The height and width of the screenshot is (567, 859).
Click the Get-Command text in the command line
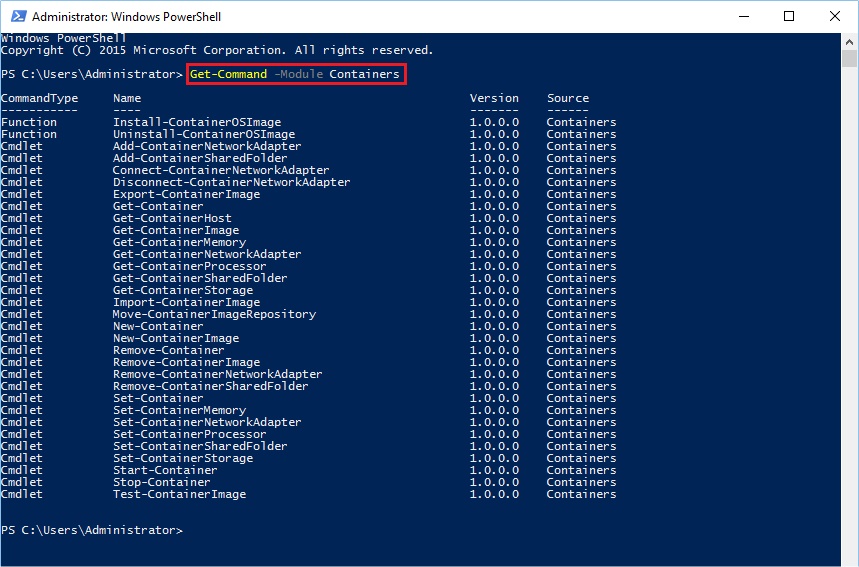pos(228,74)
